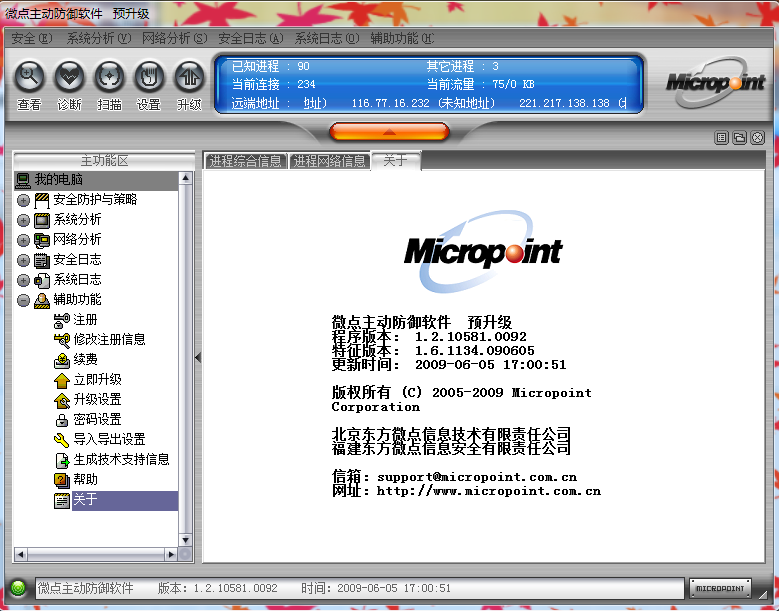Click the sidebar scroll up arrow
Image resolution: width=779 pixels, height=611 pixels.
(x=185, y=178)
